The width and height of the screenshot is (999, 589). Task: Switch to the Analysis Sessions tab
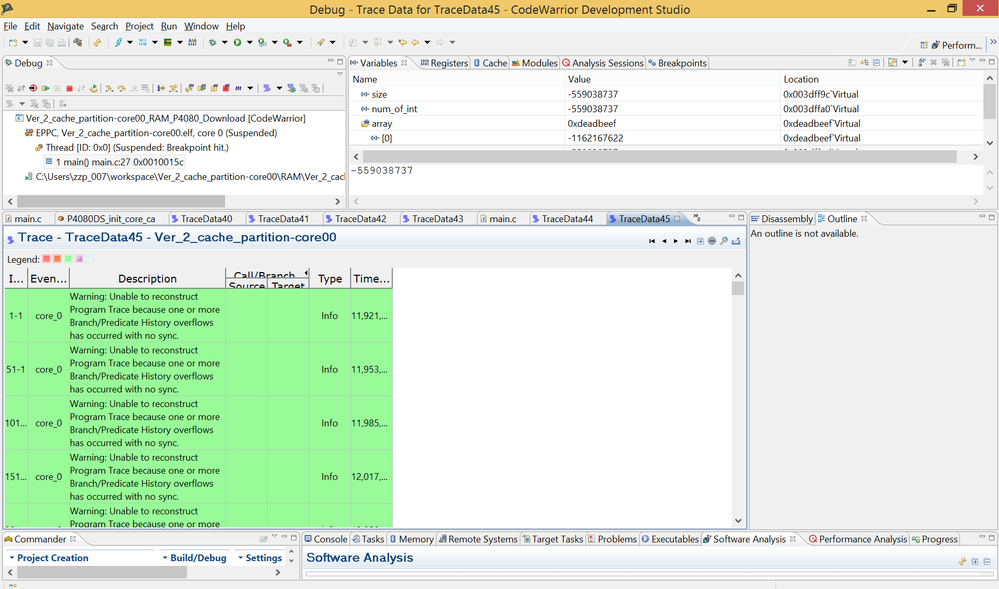(603, 63)
